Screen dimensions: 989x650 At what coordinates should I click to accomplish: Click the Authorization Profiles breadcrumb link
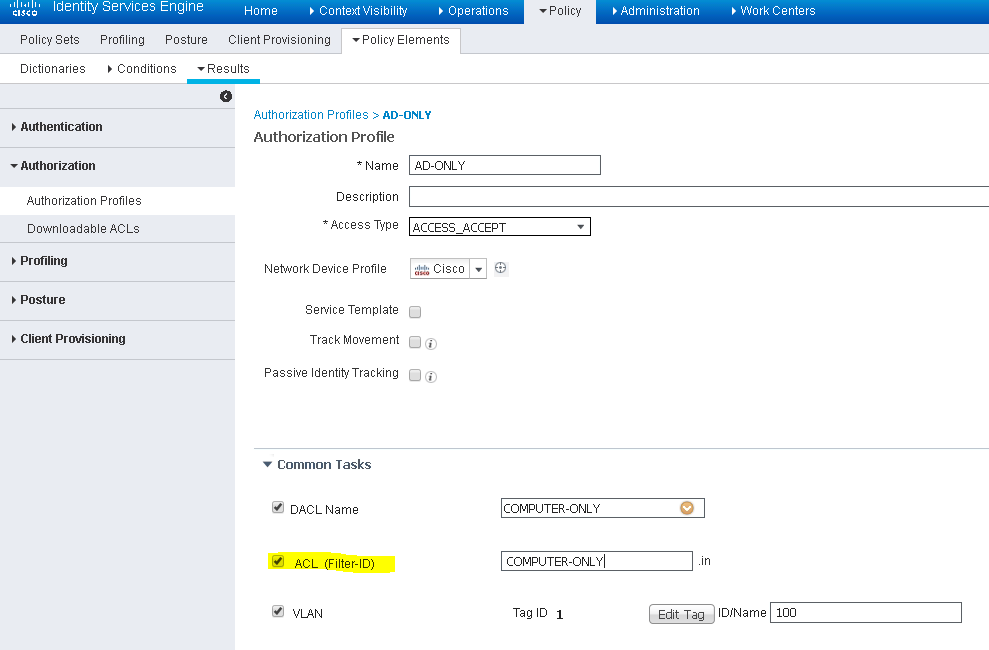311,115
